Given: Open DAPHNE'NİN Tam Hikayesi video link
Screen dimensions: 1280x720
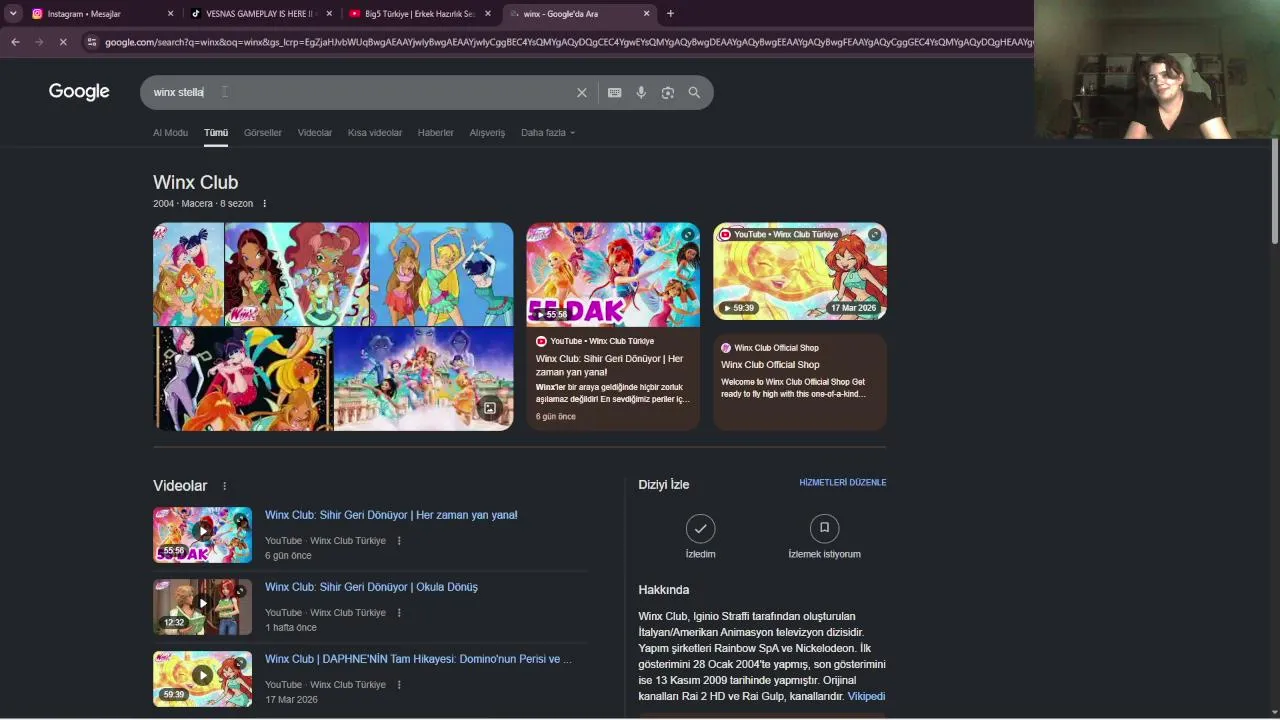Looking at the screenshot, I should pyautogui.click(x=418, y=659).
